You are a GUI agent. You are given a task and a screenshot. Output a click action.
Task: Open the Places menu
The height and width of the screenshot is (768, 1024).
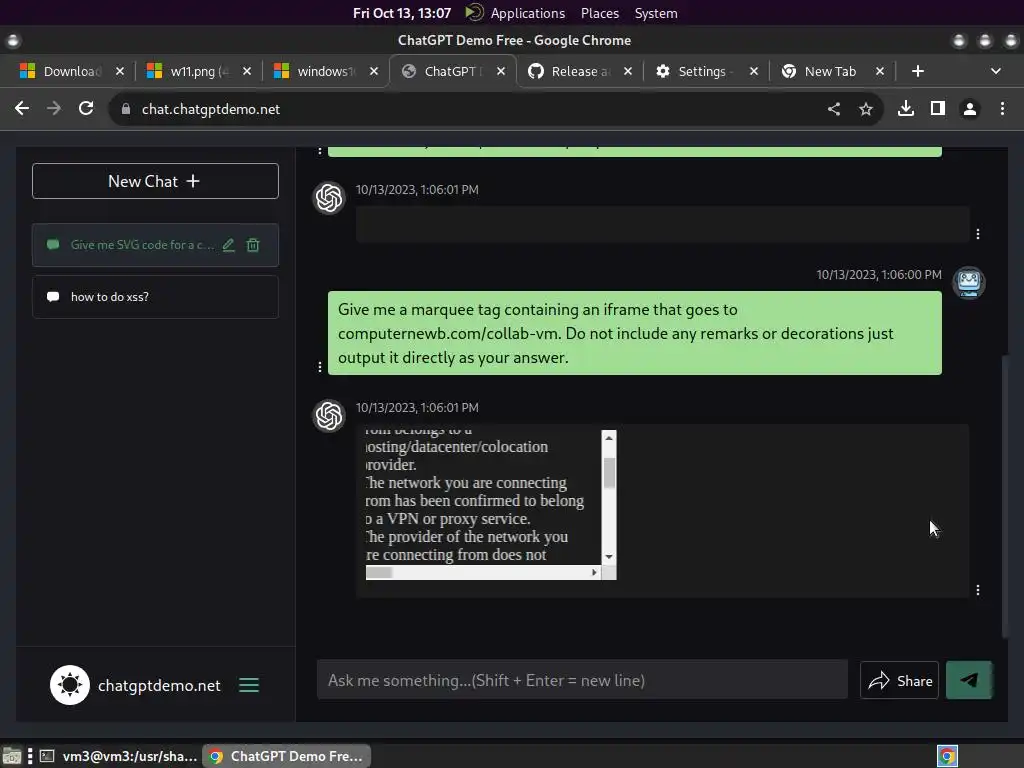point(600,13)
